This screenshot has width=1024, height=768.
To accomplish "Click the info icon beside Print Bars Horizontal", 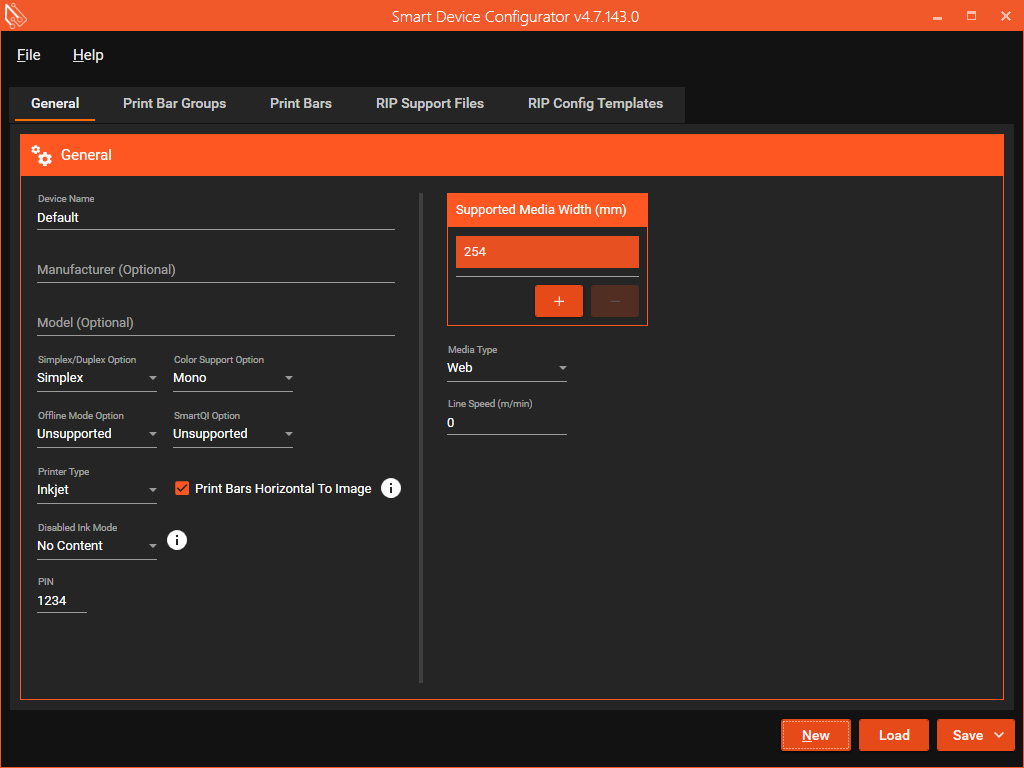I will pos(391,488).
